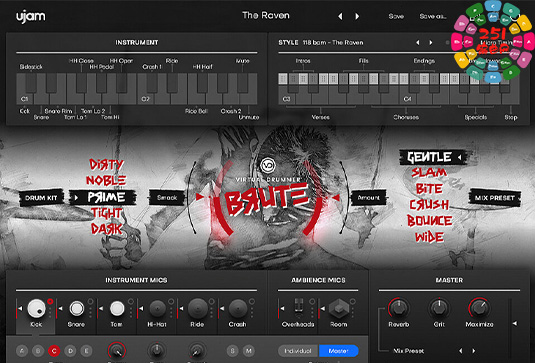
Task: Click the Amount label button
Action: tap(368, 198)
